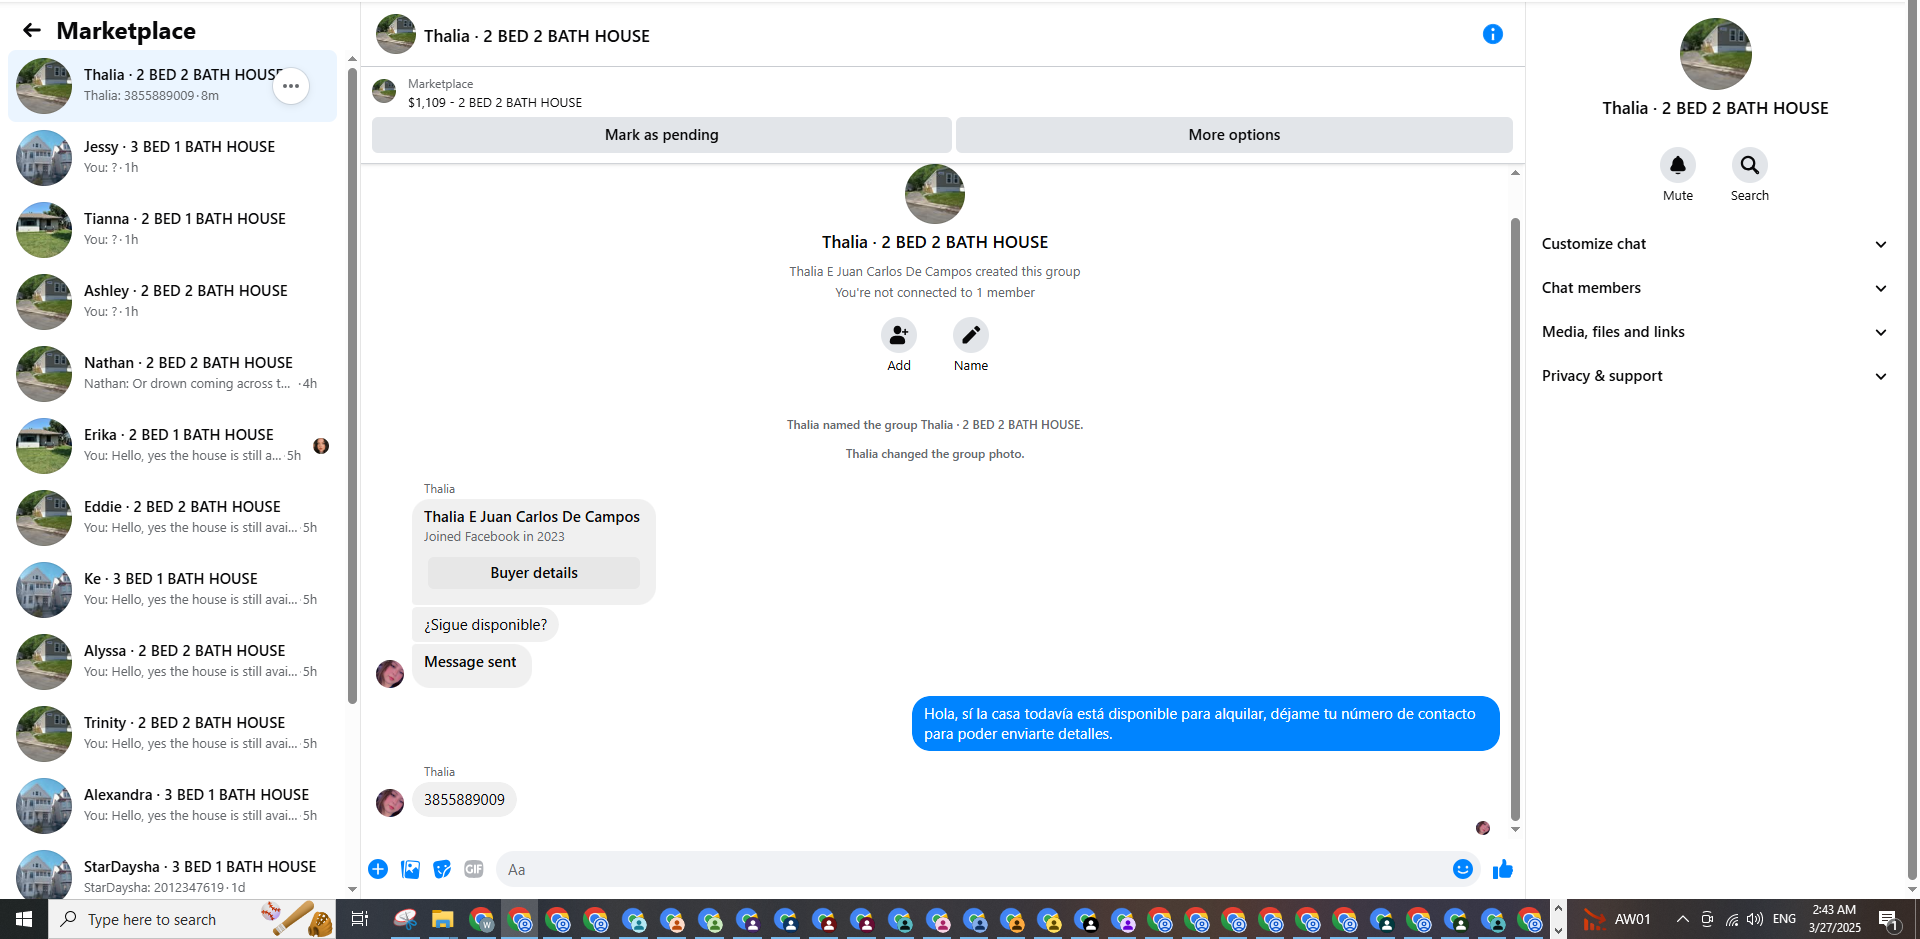Open volume control in system tray
Screen dimensions: 1920x939
(x=1755, y=919)
